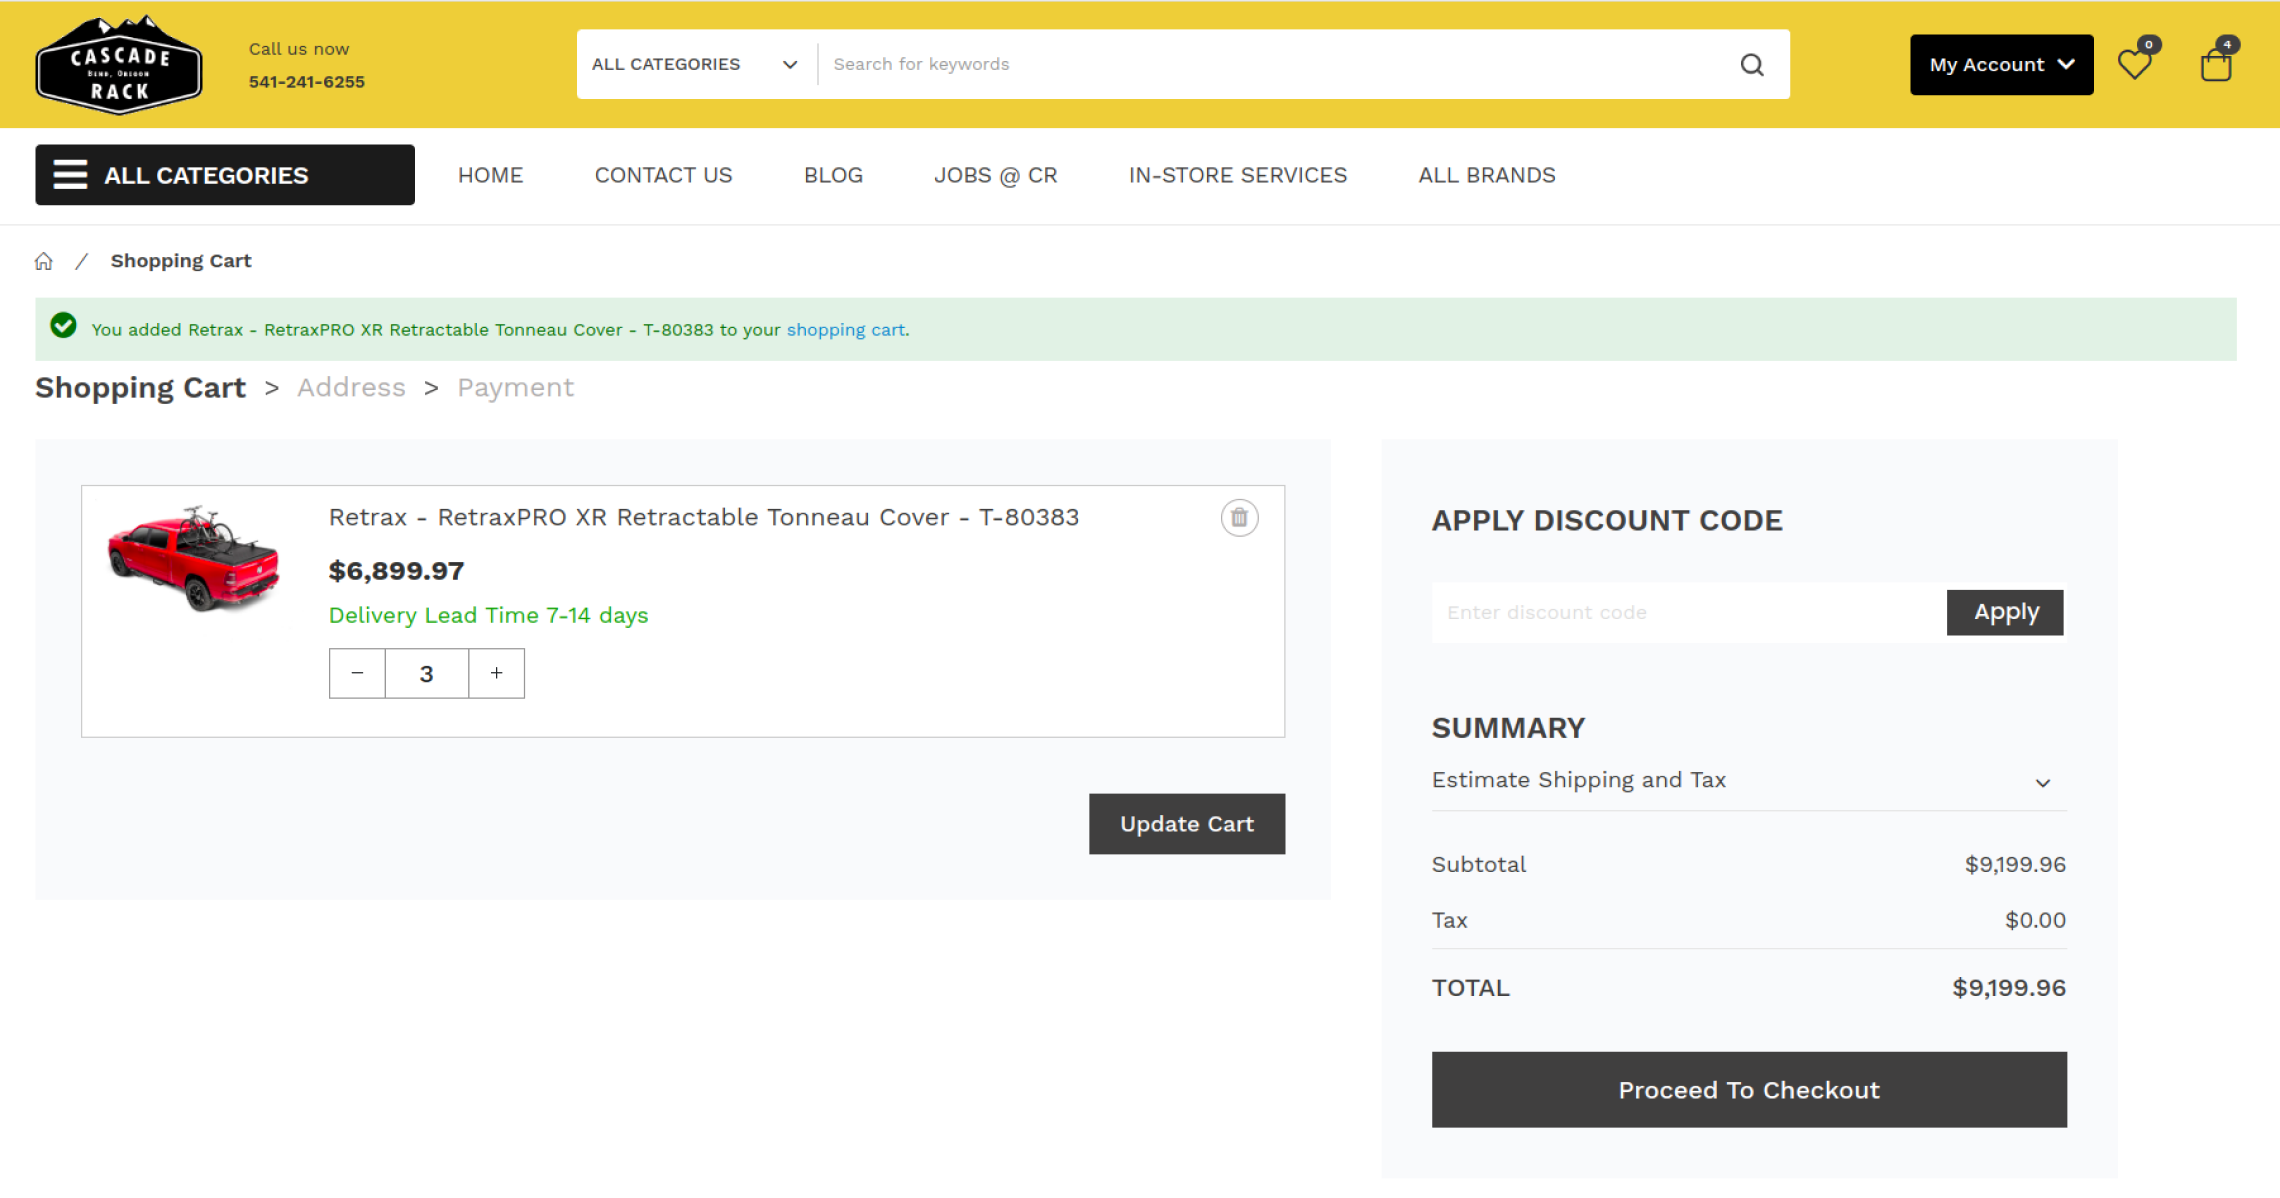Open the hamburger All Categories menu
The width and height of the screenshot is (2280, 1198).
225,175
